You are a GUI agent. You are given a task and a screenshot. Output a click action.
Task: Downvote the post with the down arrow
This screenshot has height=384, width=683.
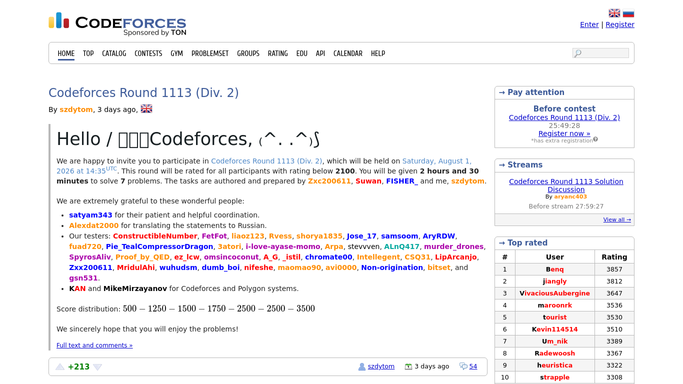tap(98, 367)
